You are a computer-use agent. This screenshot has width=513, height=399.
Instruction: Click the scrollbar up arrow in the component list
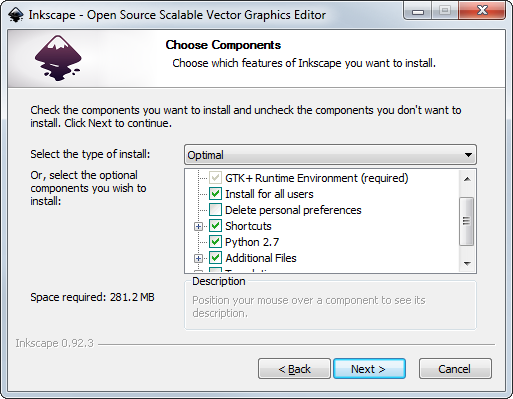(467, 179)
